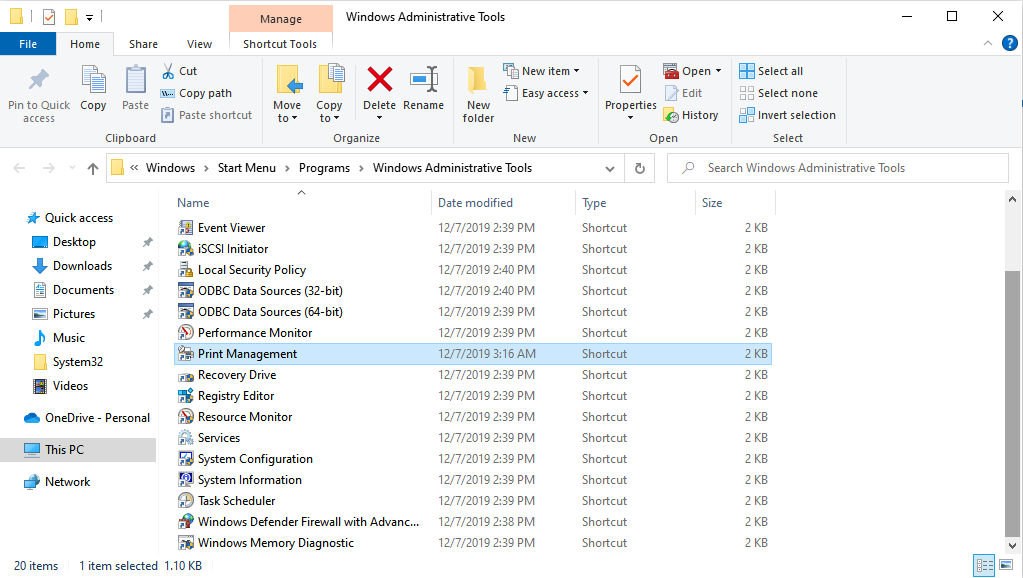Image resolution: width=1023 pixels, height=578 pixels.
Task: Click Select all in the ribbon
Action: click(x=771, y=71)
